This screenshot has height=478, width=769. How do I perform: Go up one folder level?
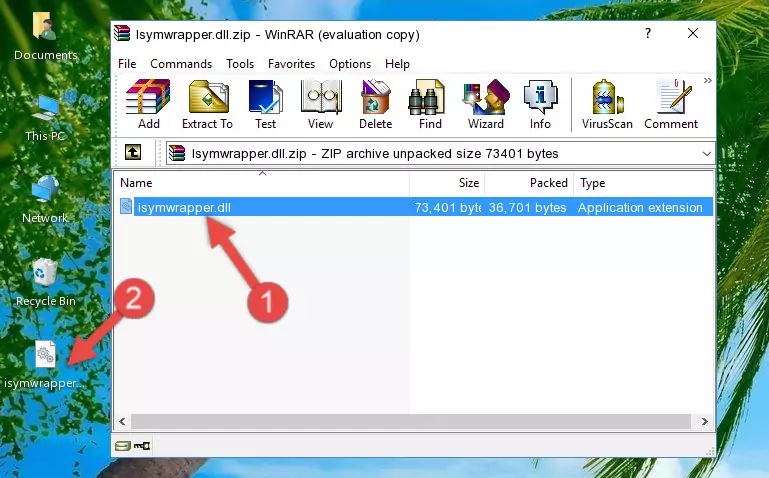pyautogui.click(x=133, y=152)
